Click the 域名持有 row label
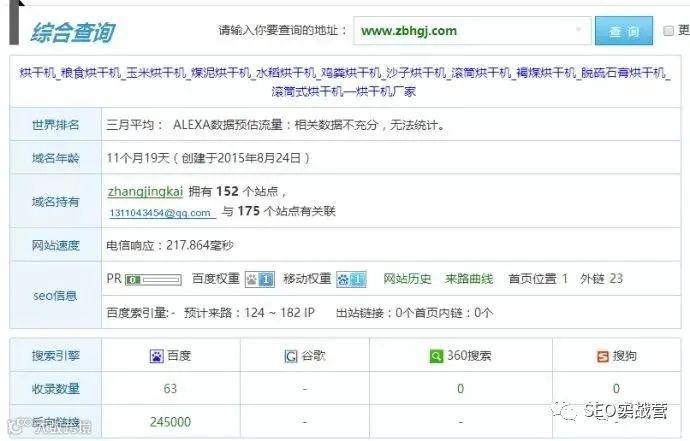The image size is (690, 441). coord(55,202)
